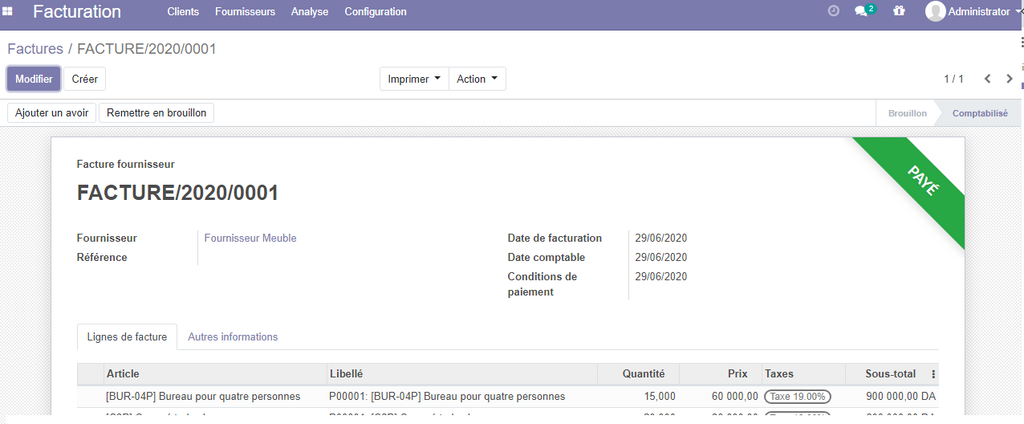This screenshot has width=1024, height=424.
Task: Switch to Autres informations tab
Action: (233, 337)
